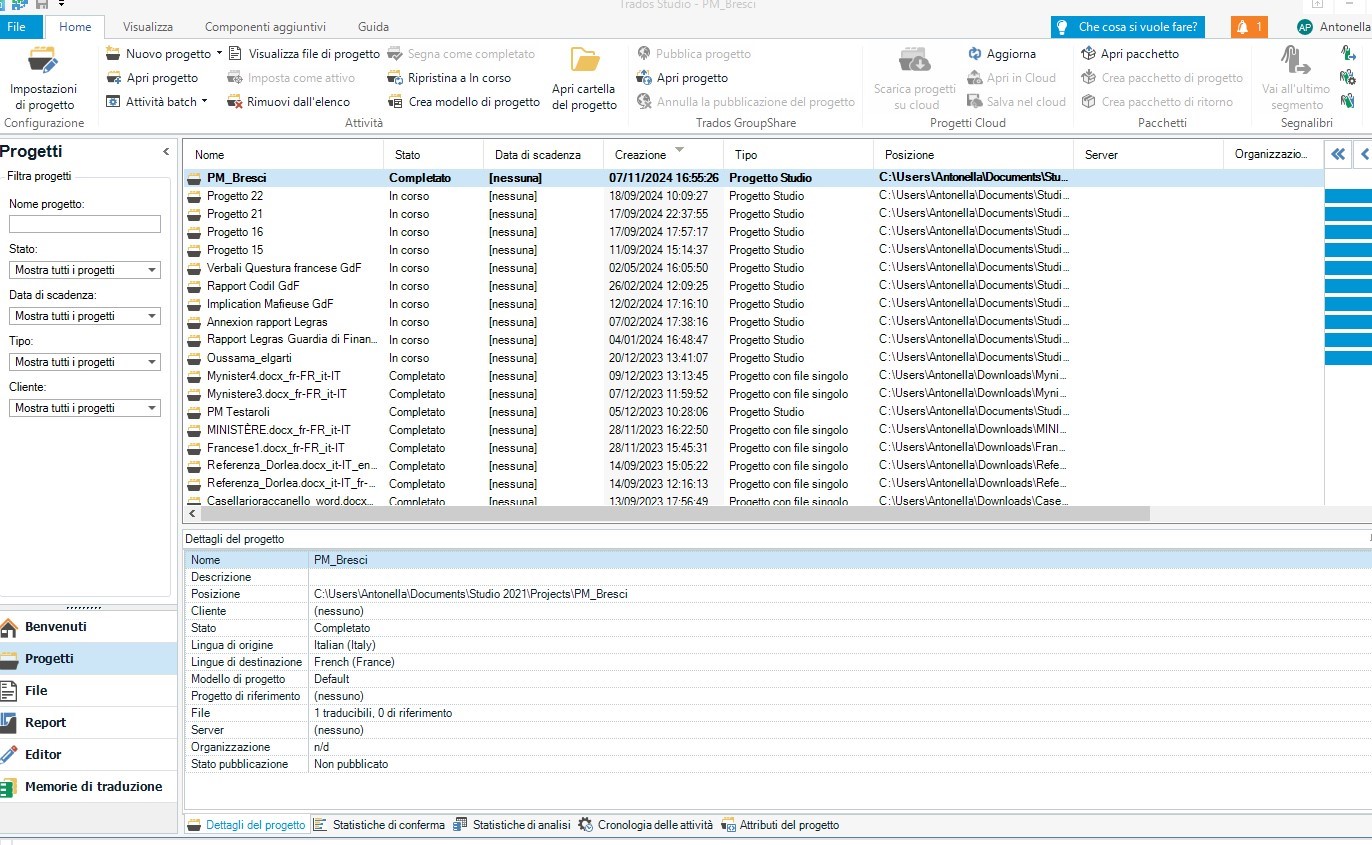Open Dettagli del progetto bottom tab

click(x=246, y=825)
